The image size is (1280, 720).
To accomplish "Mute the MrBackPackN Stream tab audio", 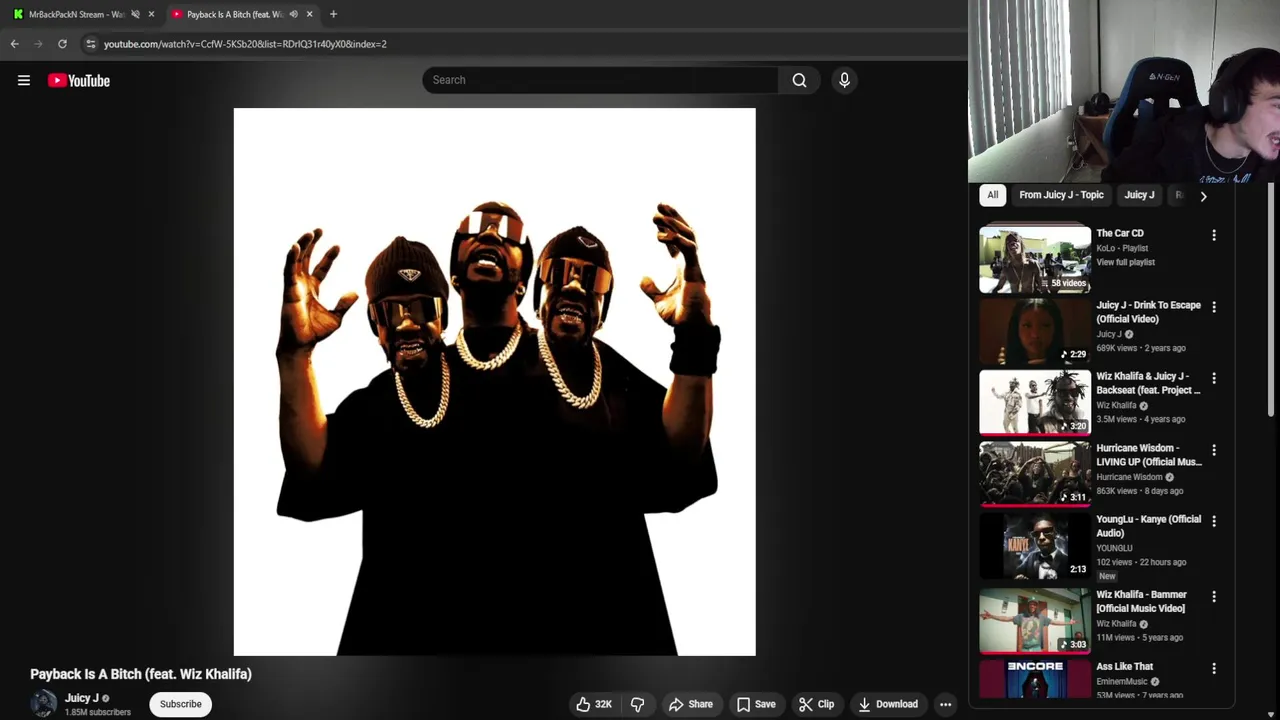I will coord(135,14).
